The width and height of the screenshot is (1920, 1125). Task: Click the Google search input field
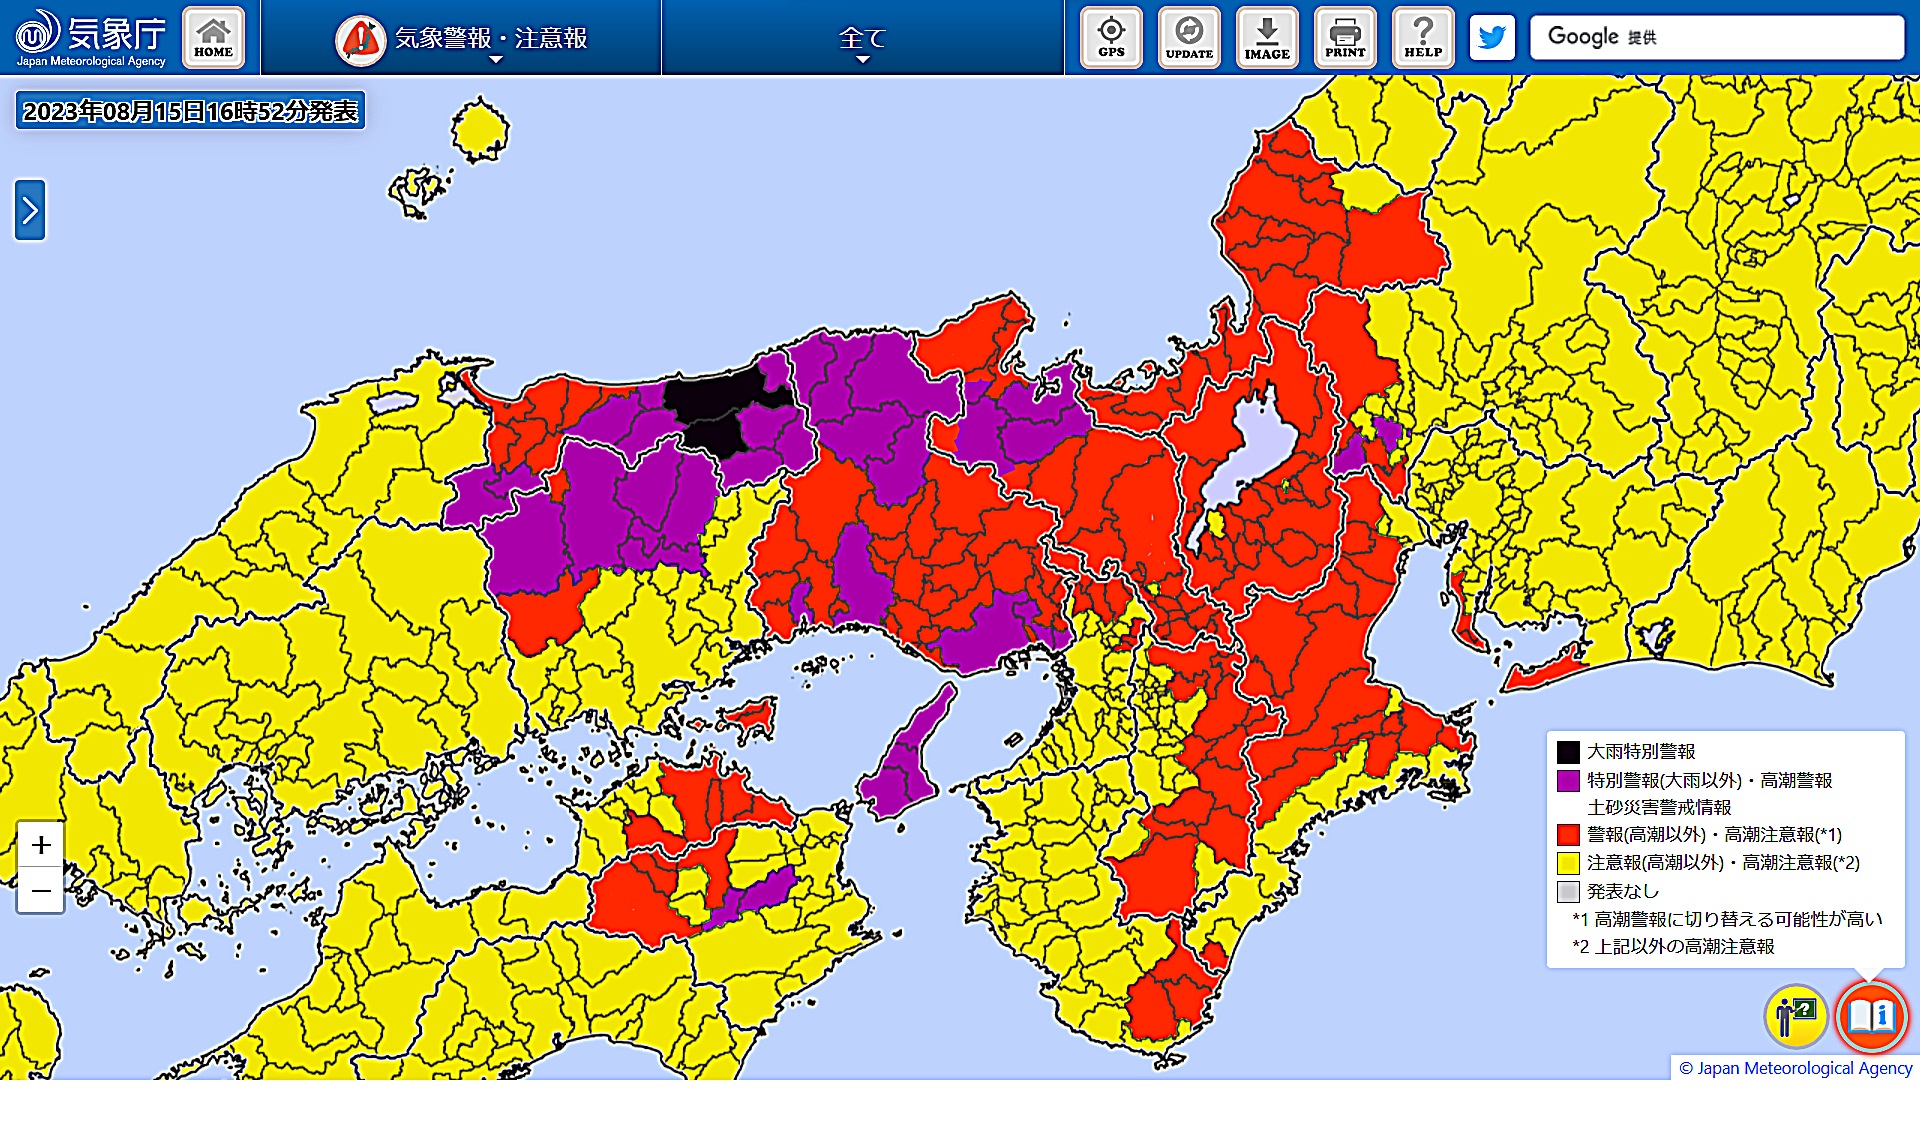tap(1716, 38)
